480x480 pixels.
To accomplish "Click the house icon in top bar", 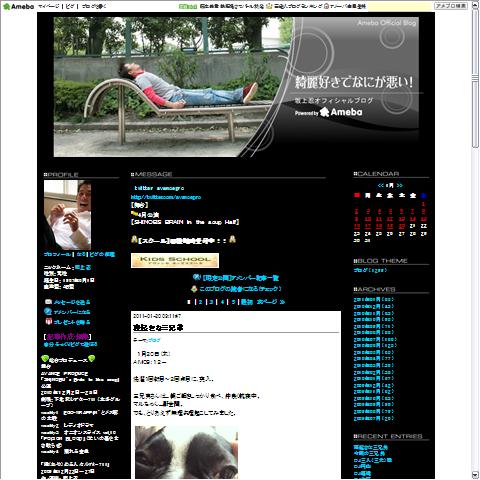I will (x=326, y=6).
